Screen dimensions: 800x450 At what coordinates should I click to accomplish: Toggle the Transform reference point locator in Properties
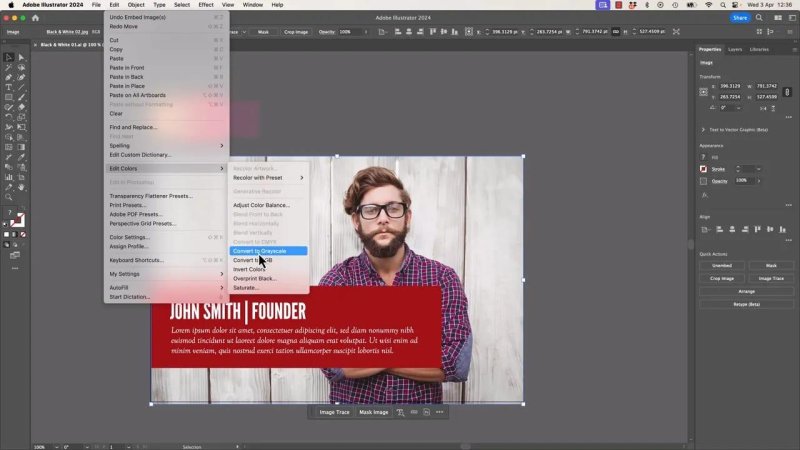click(704, 92)
